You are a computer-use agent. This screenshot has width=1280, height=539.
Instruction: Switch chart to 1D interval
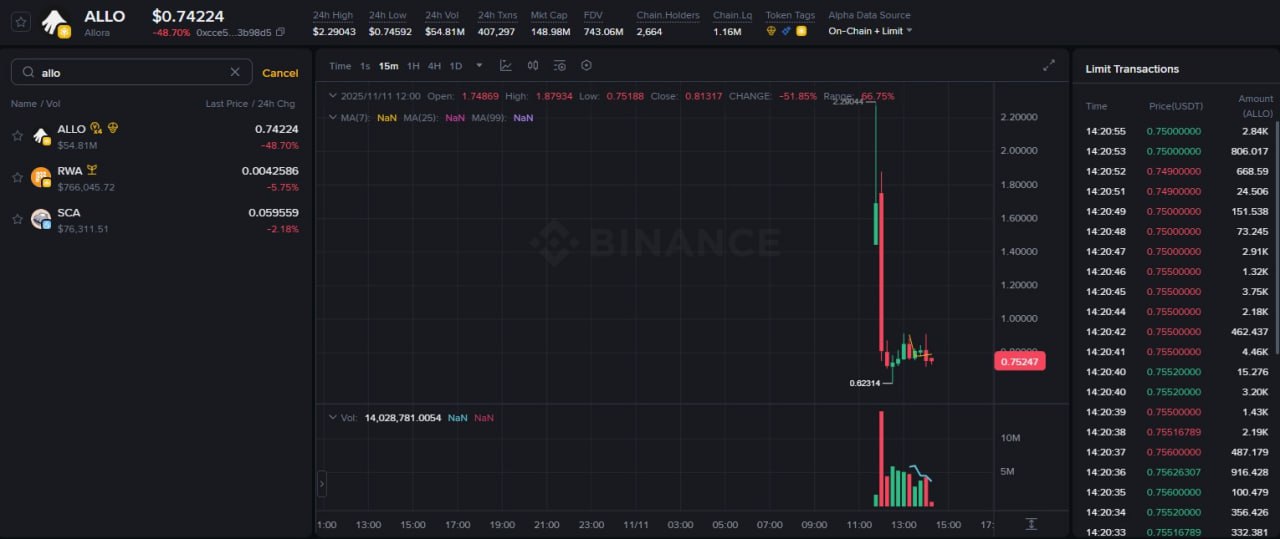pyautogui.click(x=456, y=66)
